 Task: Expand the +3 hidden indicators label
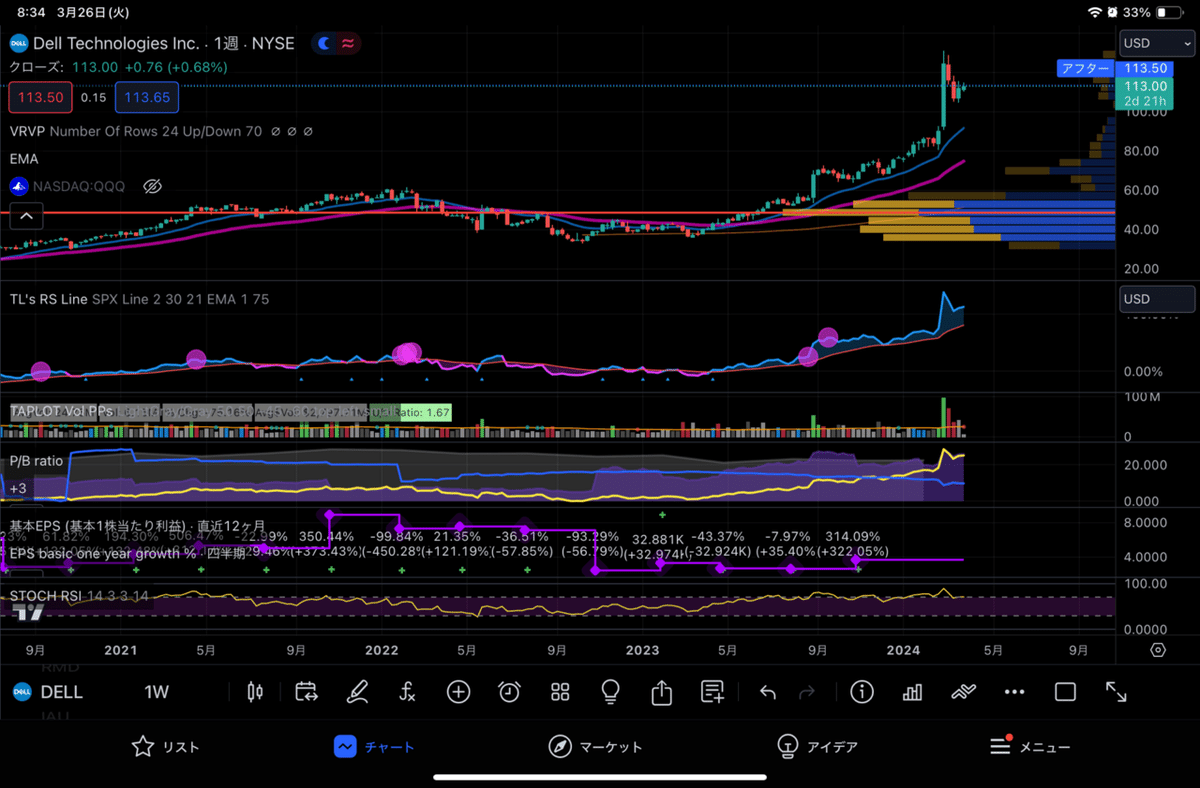coord(17,489)
